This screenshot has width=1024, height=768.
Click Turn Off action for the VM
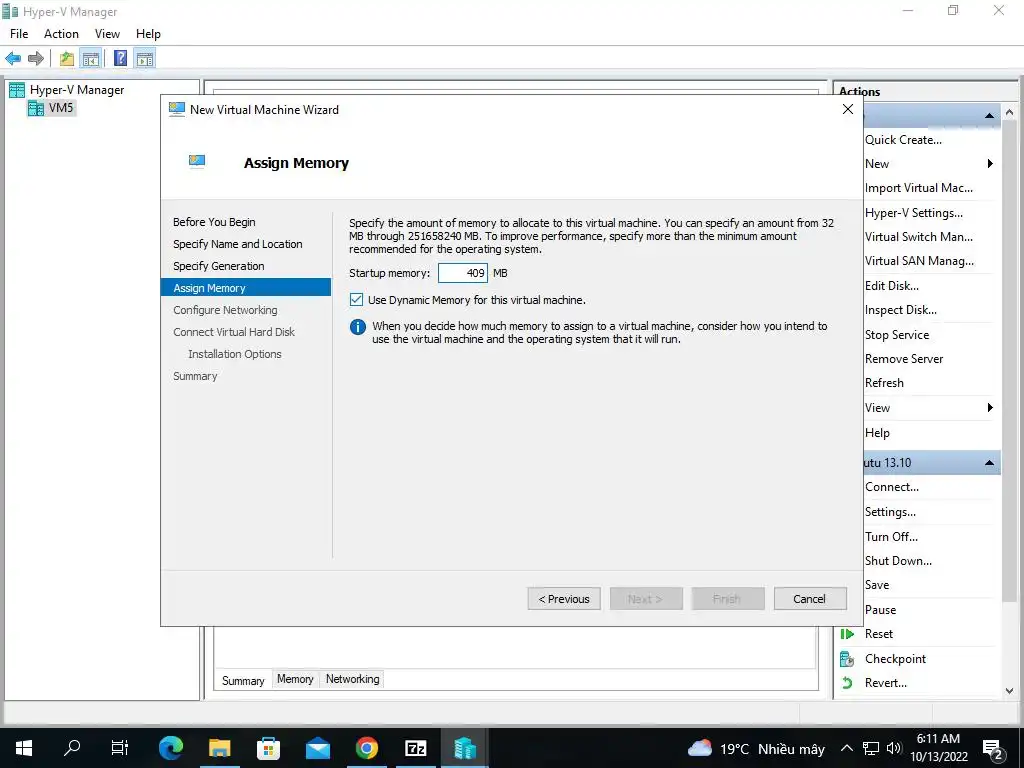(891, 537)
